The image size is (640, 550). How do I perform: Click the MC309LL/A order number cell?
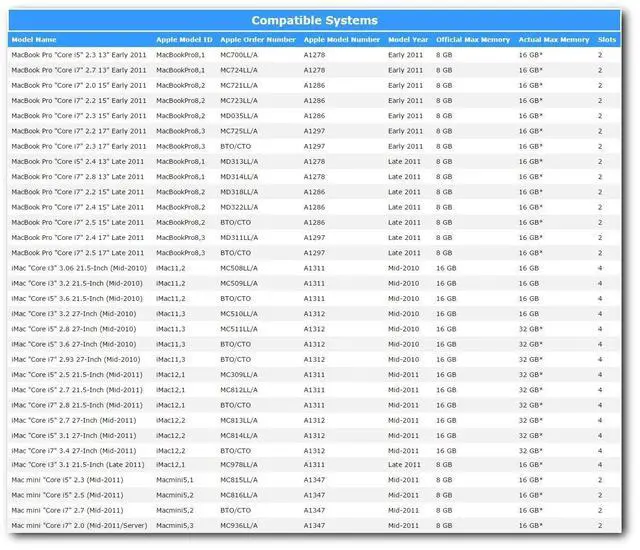(240, 374)
